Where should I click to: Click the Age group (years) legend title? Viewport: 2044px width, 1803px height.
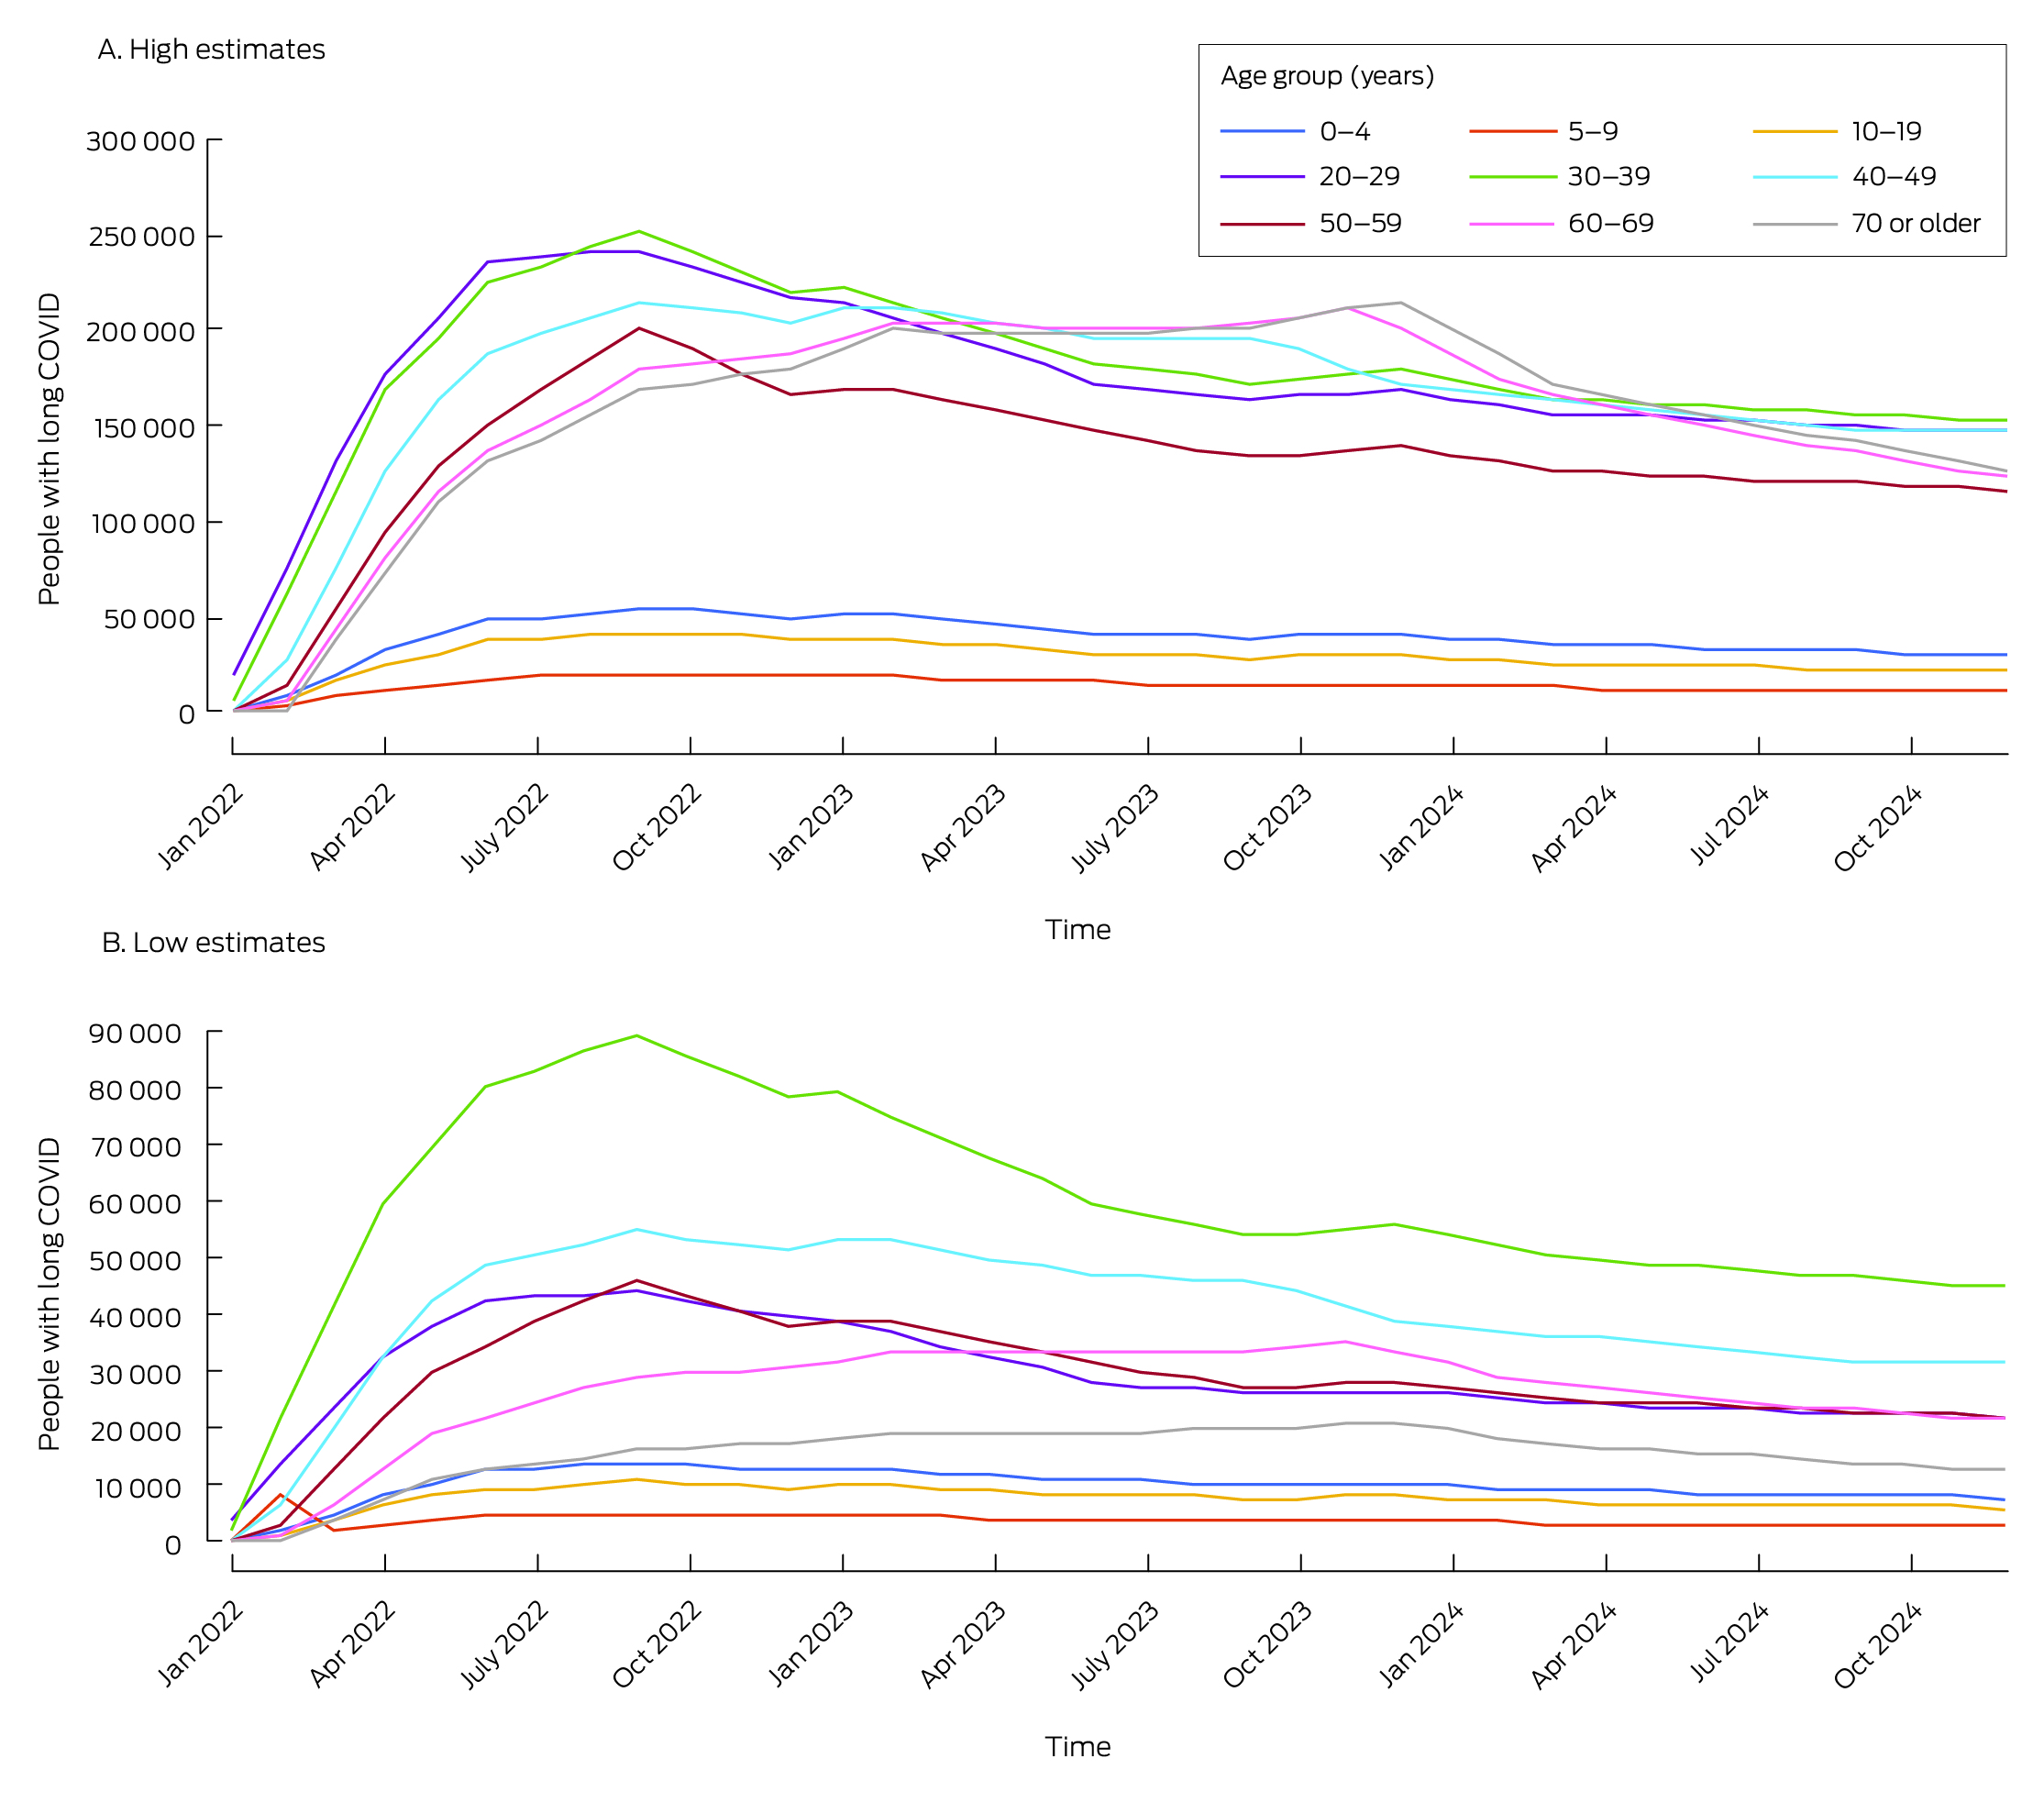(x=1327, y=76)
